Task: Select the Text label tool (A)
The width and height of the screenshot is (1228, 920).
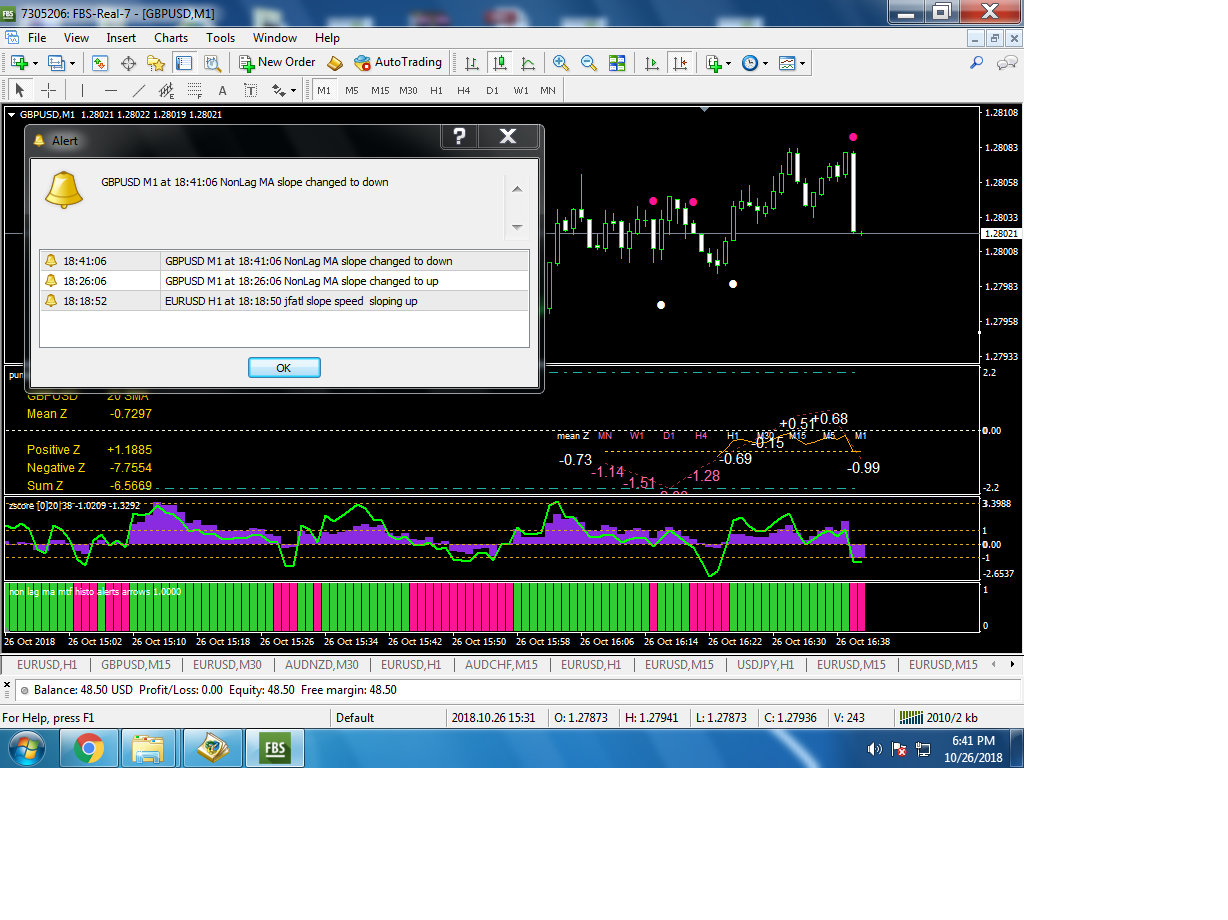Action: [x=222, y=90]
